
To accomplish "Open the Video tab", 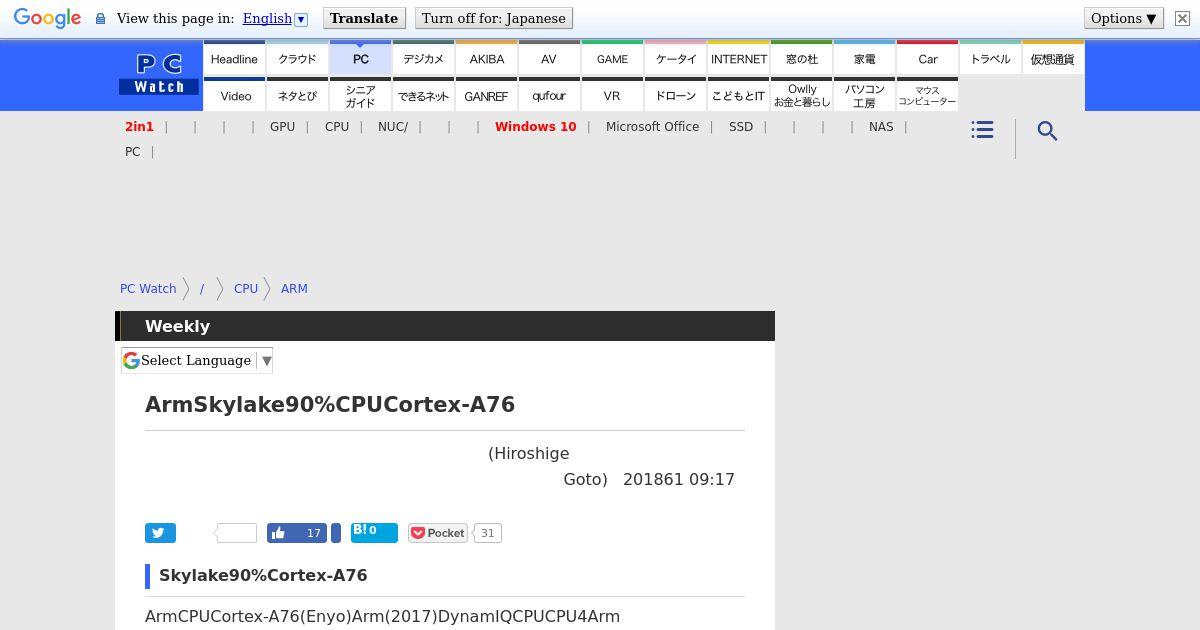I will click(x=234, y=95).
